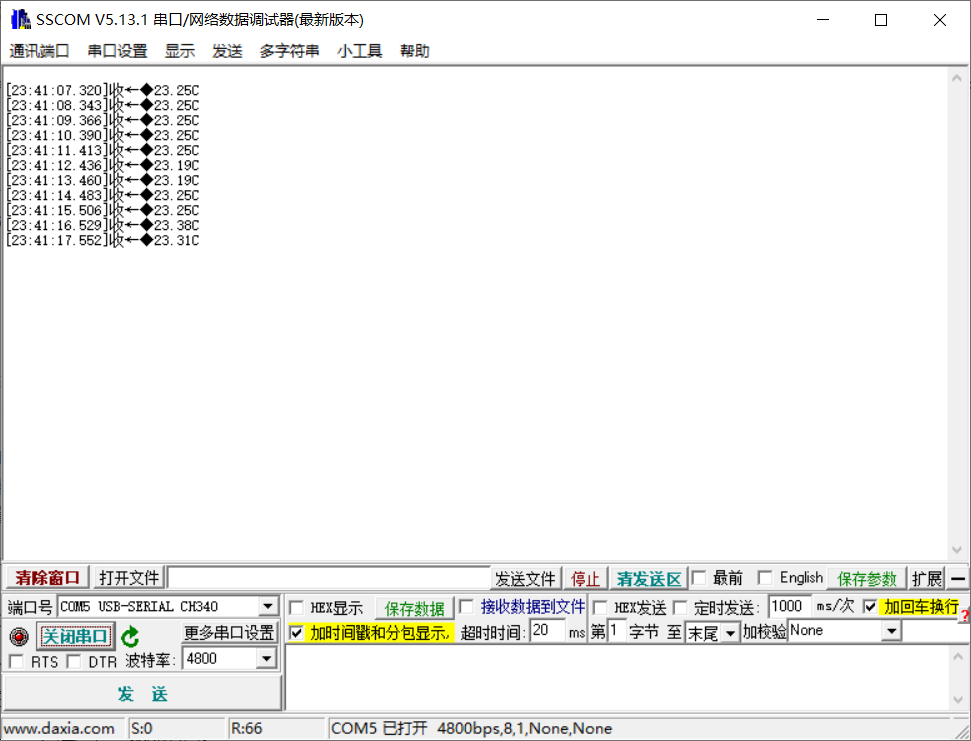Click the 发送文件 send file button
Image resolution: width=971 pixels, height=741 pixels.
[x=524, y=577]
